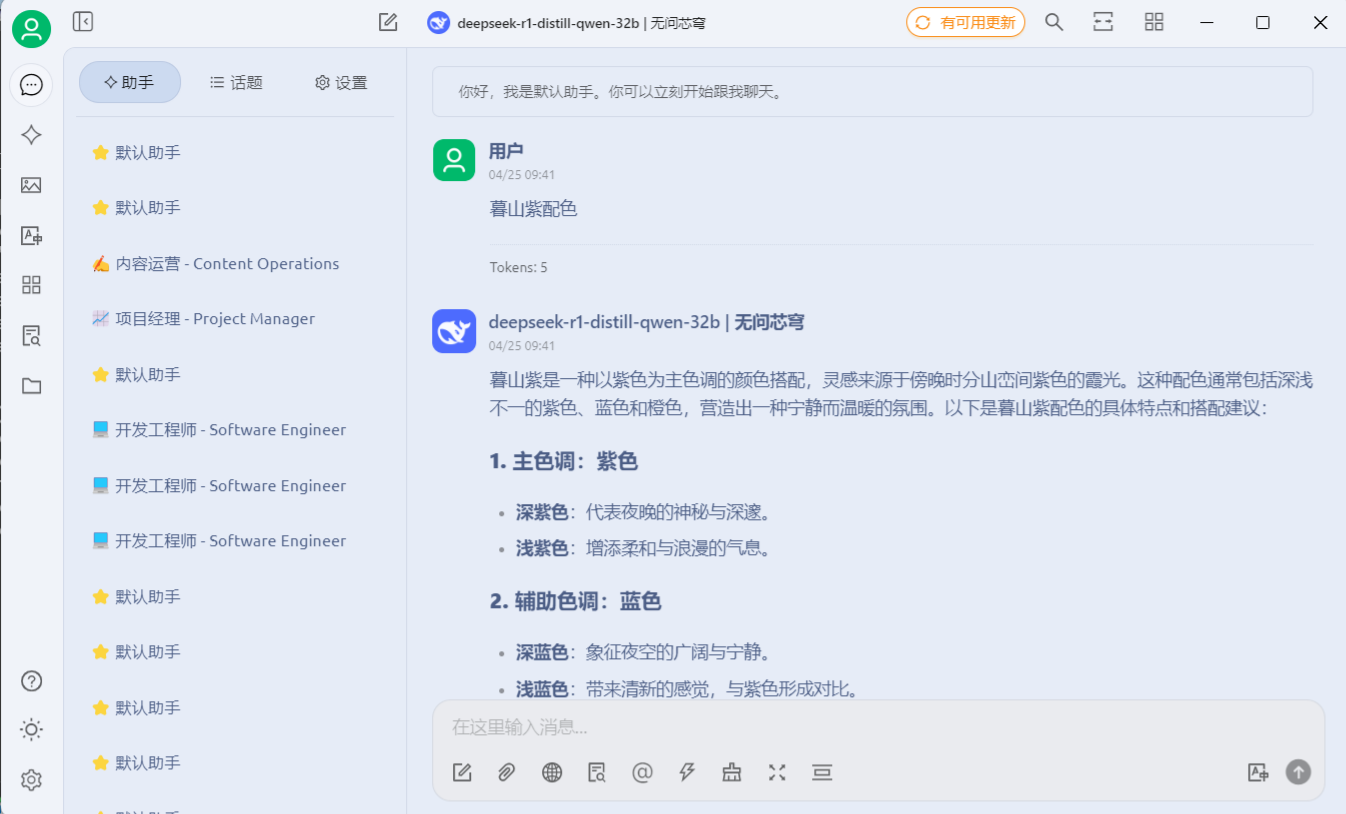Mention a model using the @ selector

click(x=641, y=772)
